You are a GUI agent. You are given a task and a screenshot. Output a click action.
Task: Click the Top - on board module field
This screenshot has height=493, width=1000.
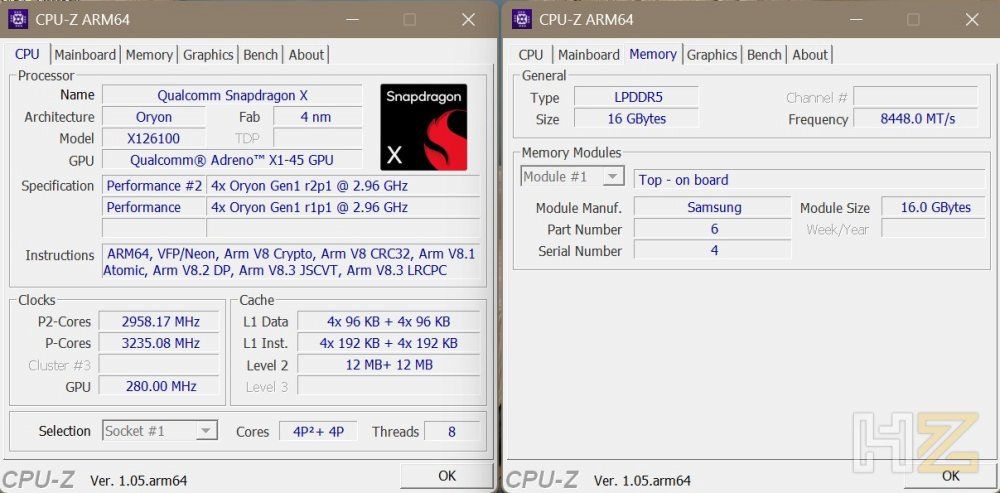click(809, 180)
